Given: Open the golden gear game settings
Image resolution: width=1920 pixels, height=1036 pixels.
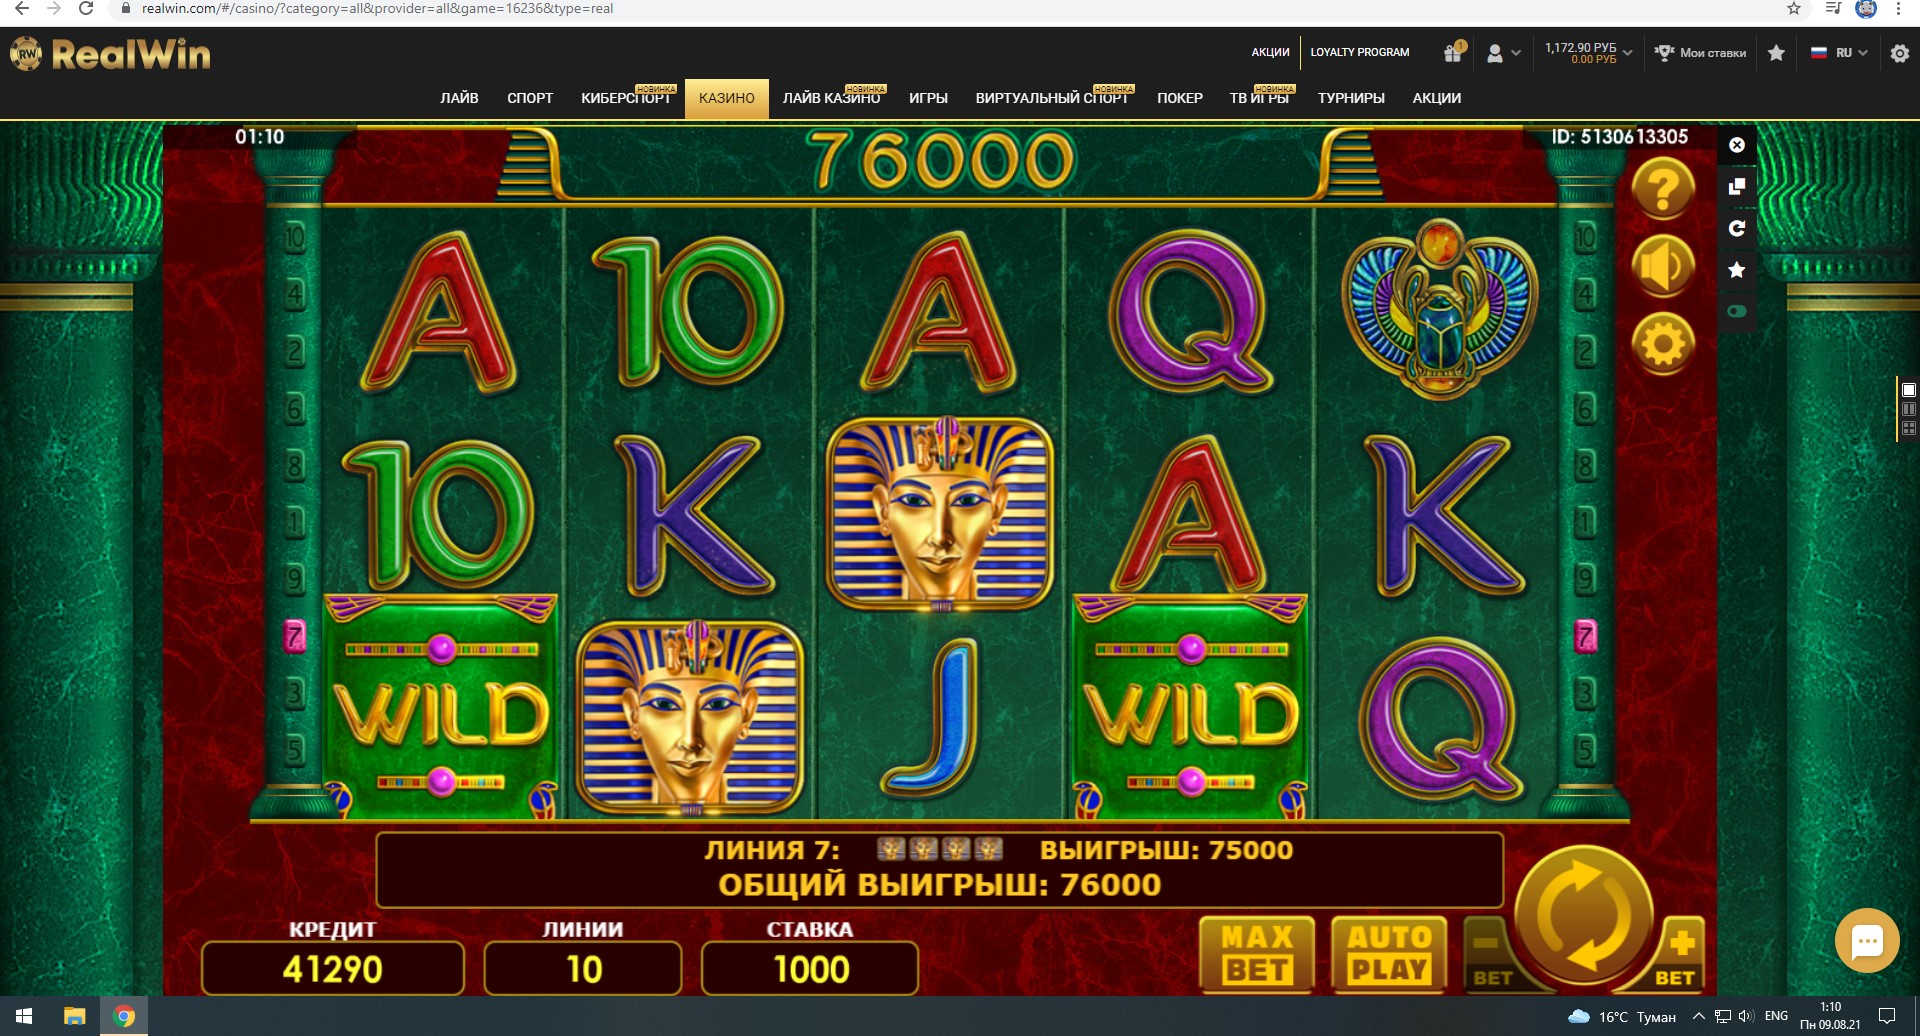Looking at the screenshot, I should 1663,344.
